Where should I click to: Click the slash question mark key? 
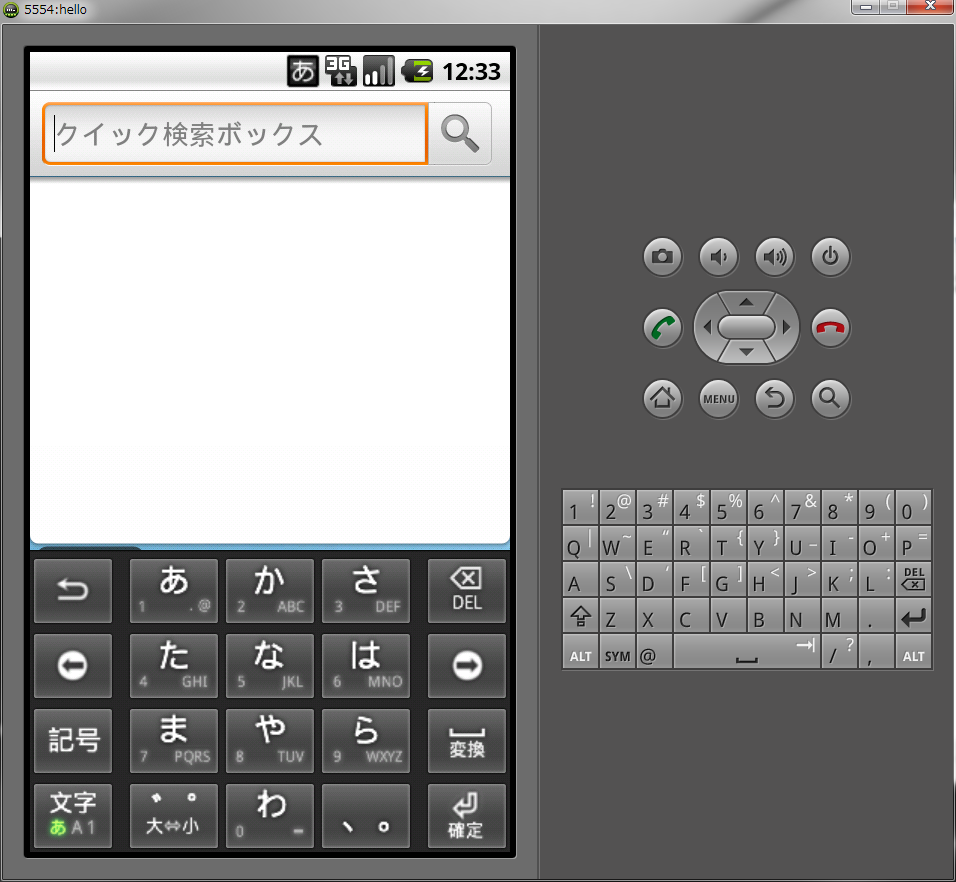pos(840,652)
